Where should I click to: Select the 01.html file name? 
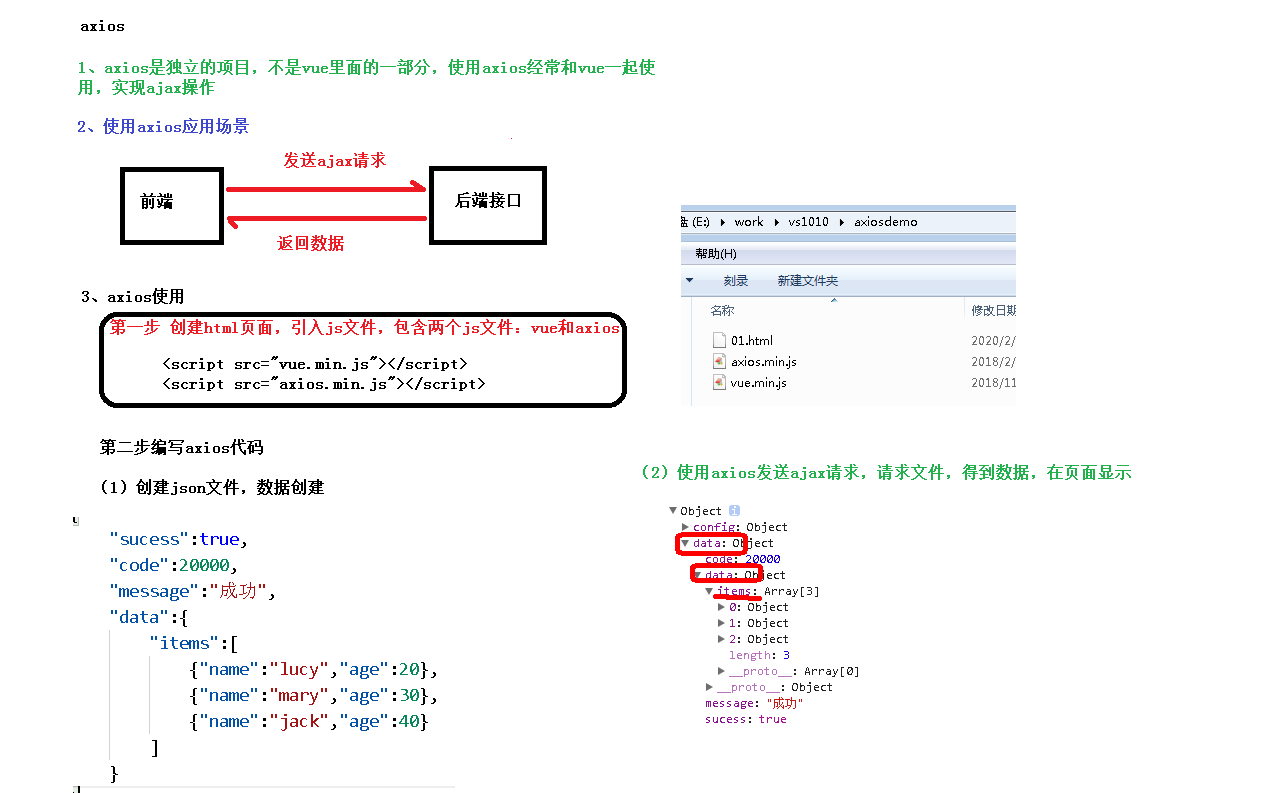click(x=752, y=341)
